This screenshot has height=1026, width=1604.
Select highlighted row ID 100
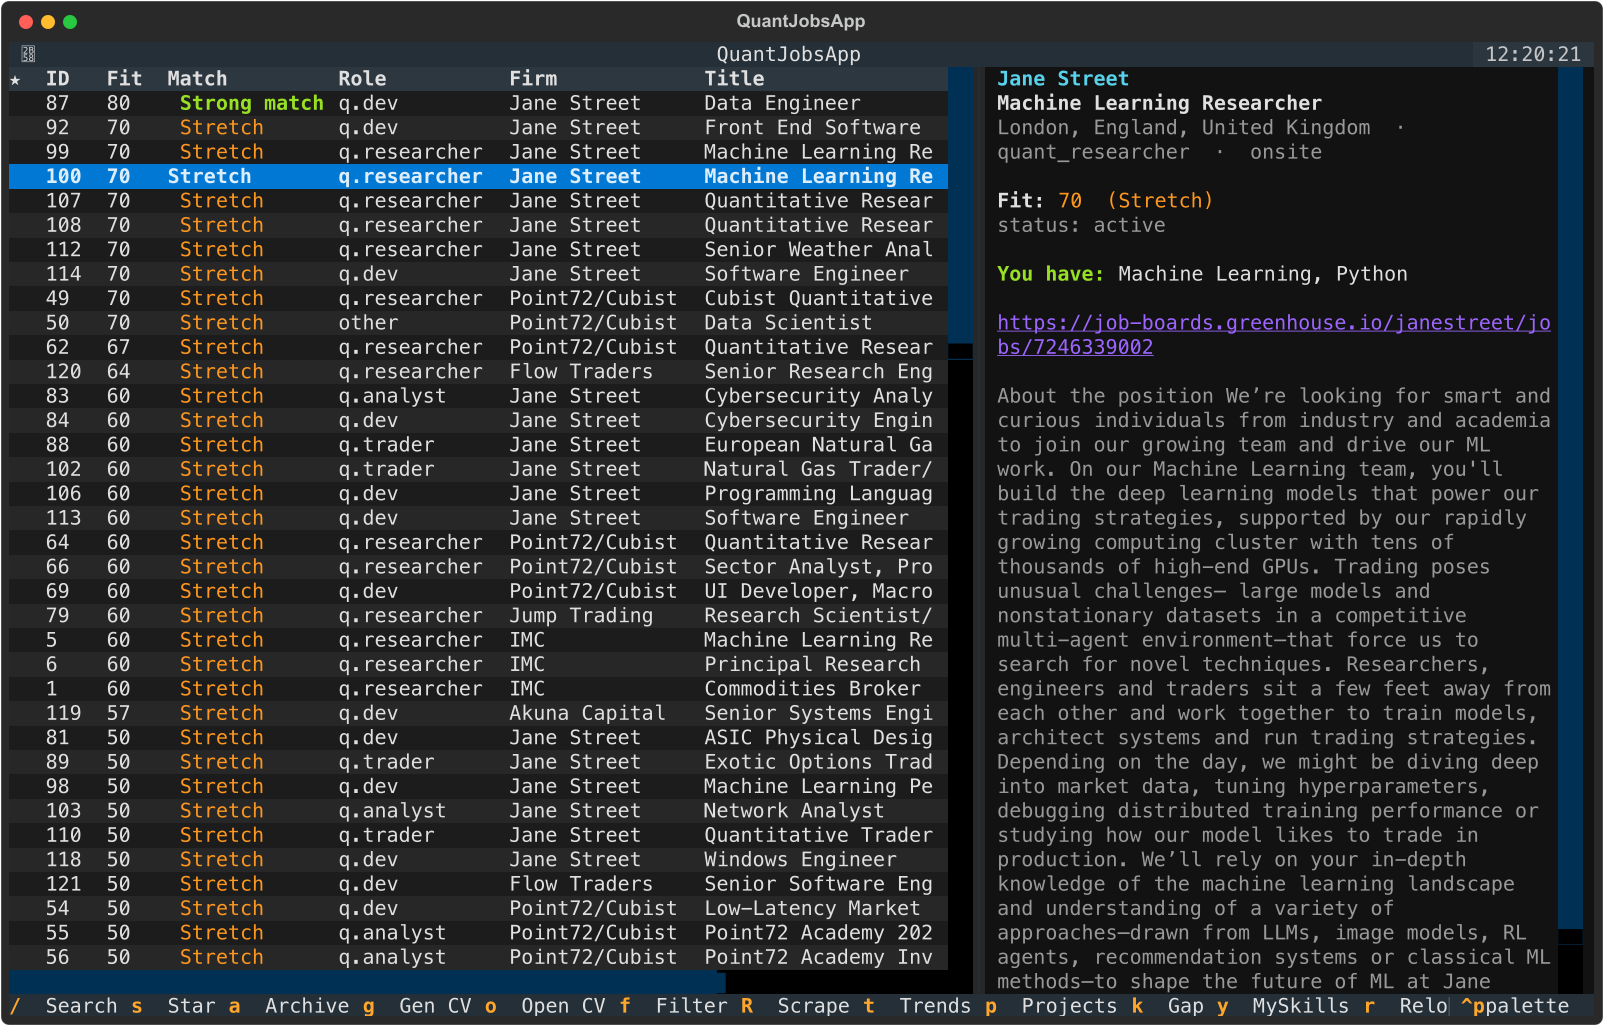pyautogui.click(x=478, y=176)
